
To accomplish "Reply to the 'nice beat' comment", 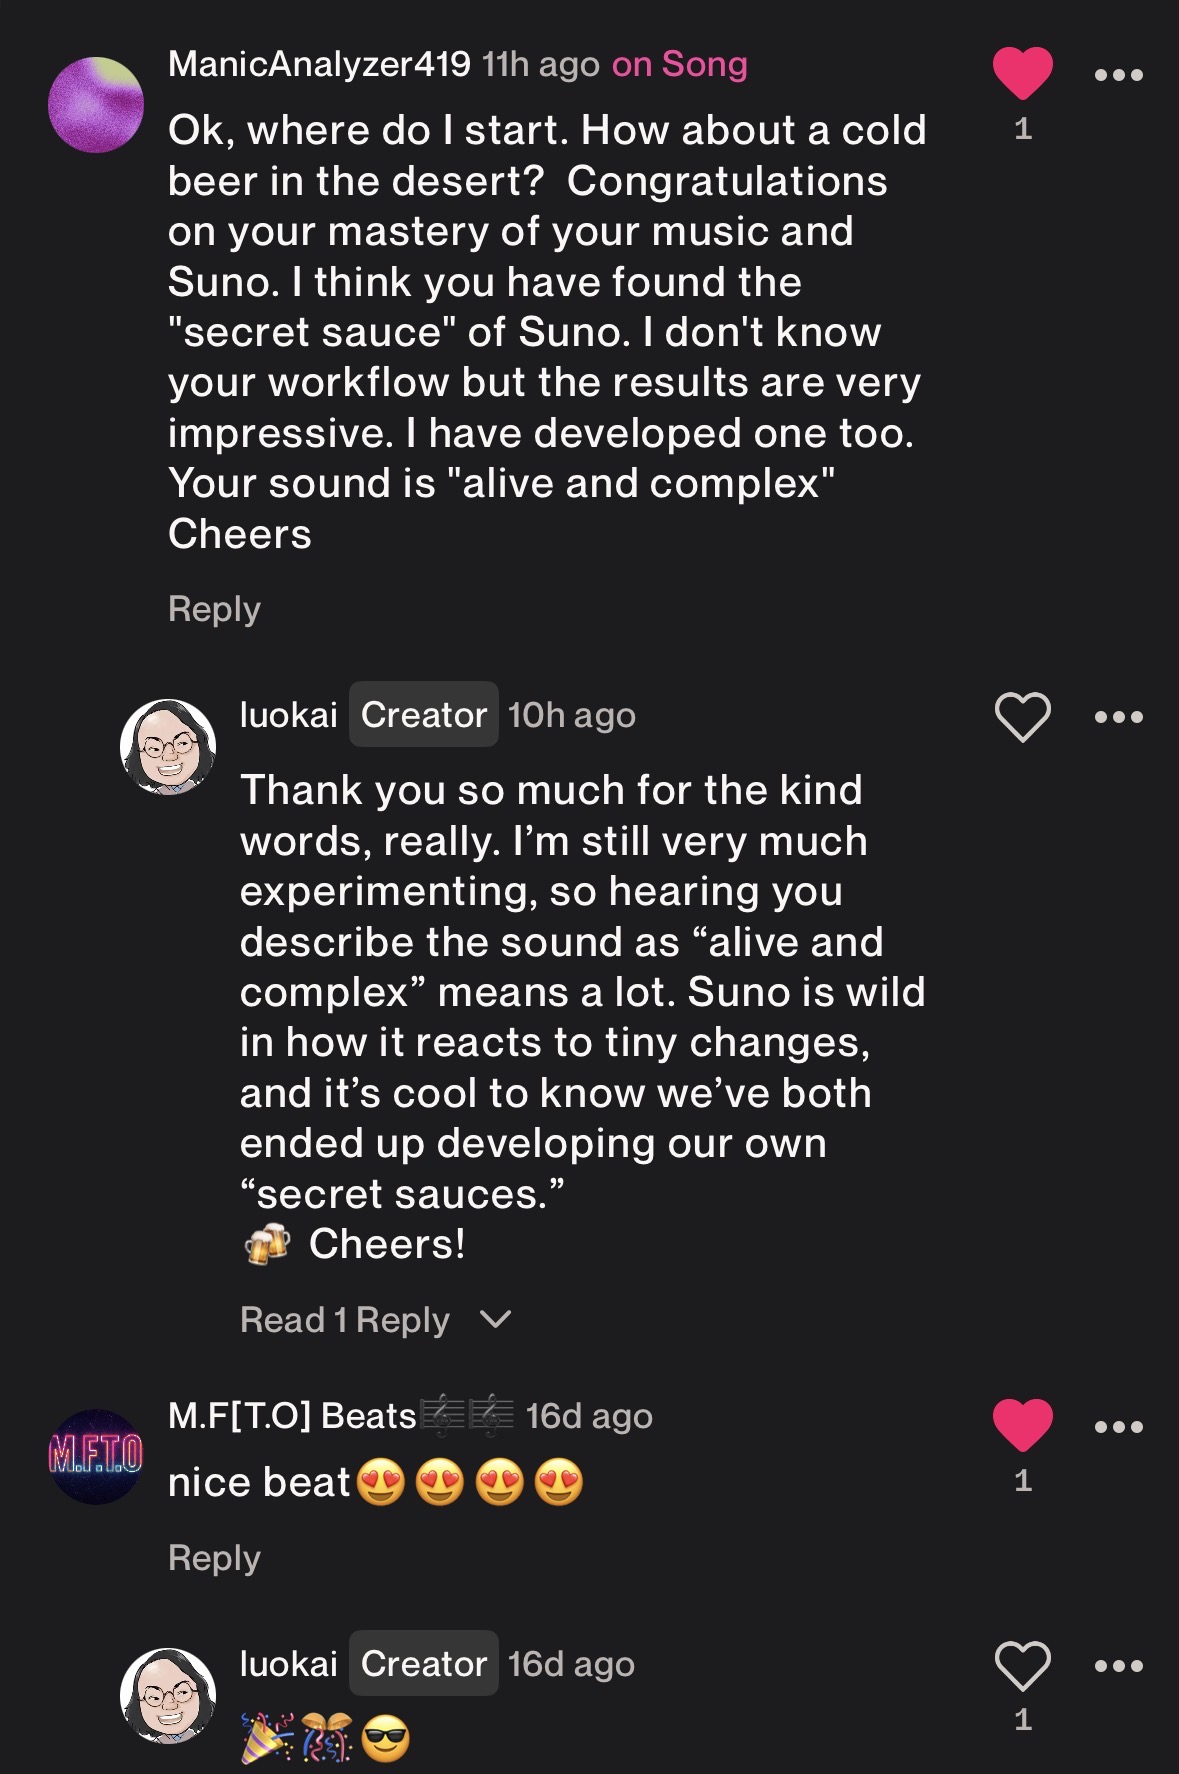I will pyautogui.click(x=214, y=1558).
